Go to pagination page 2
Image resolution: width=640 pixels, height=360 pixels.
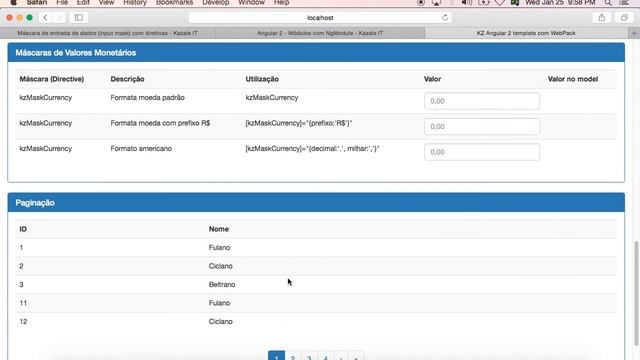point(293,356)
